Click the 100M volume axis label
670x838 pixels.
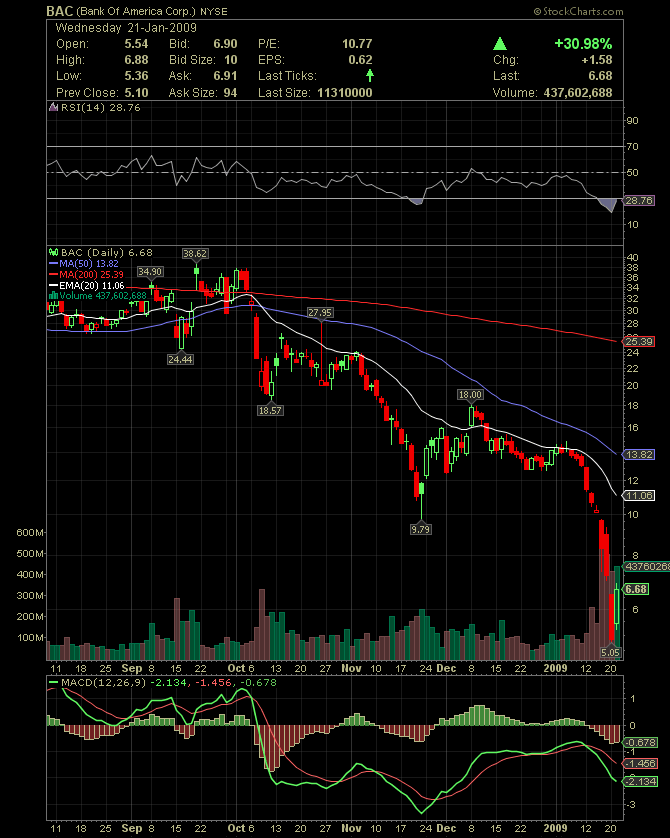point(30,638)
